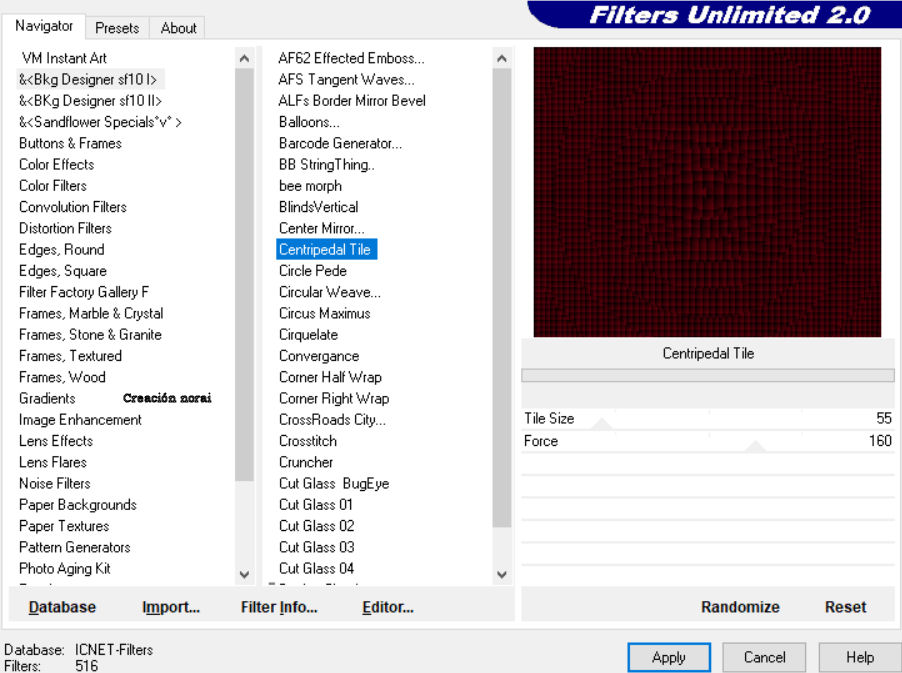Select Lens Flares category

[53, 462]
